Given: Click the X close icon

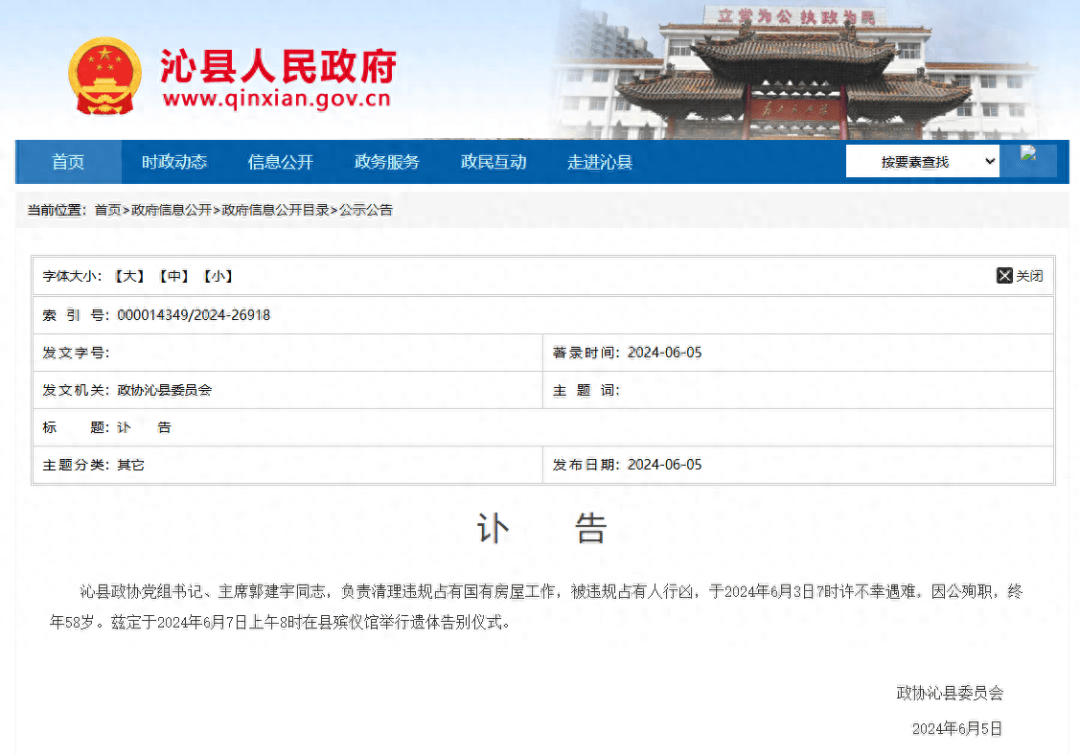Looking at the screenshot, I should coord(1004,276).
